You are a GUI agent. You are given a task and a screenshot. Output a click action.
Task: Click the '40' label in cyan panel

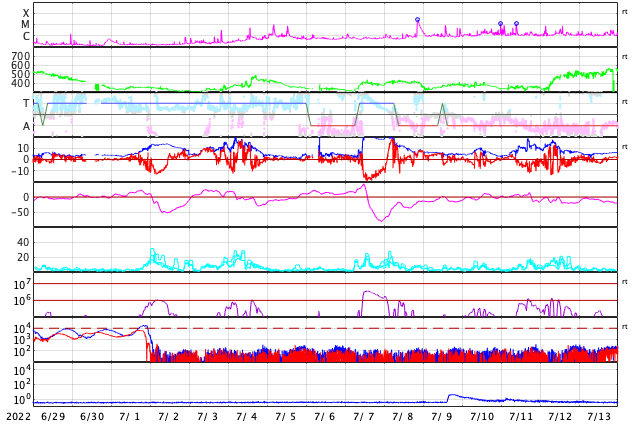tap(23, 243)
